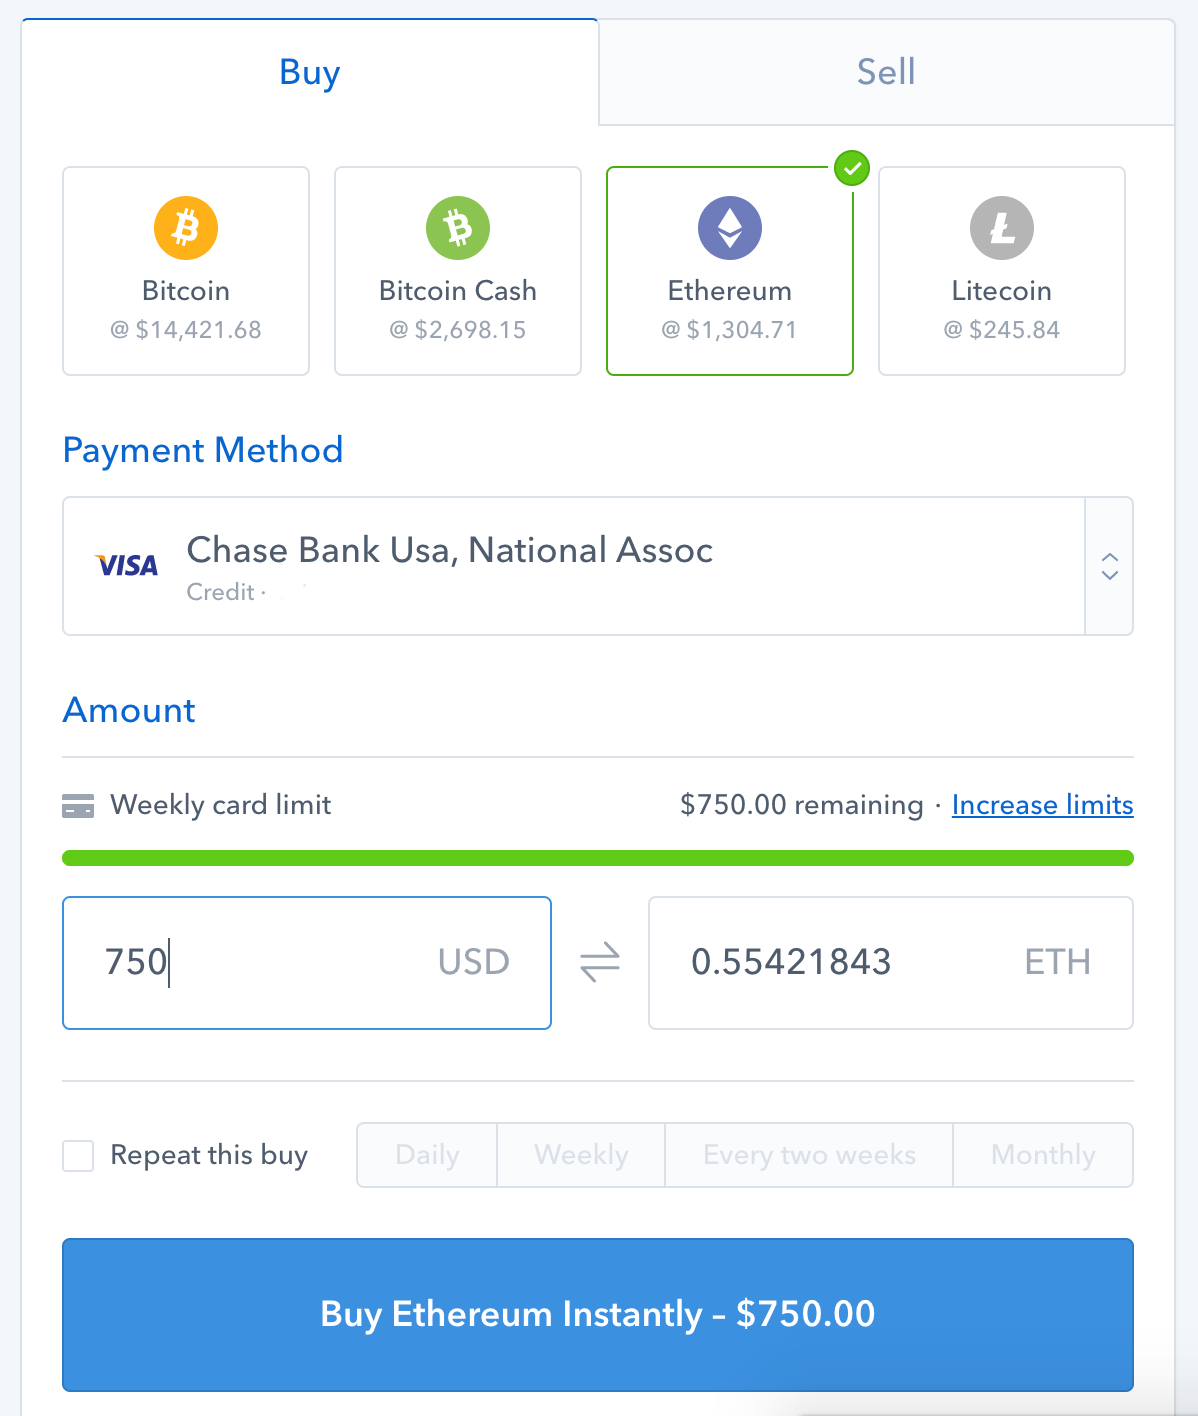Viewport: 1198px width, 1416px height.
Task: Choose the green Bitcoin Cash icon
Action: pyautogui.click(x=458, y=227)
